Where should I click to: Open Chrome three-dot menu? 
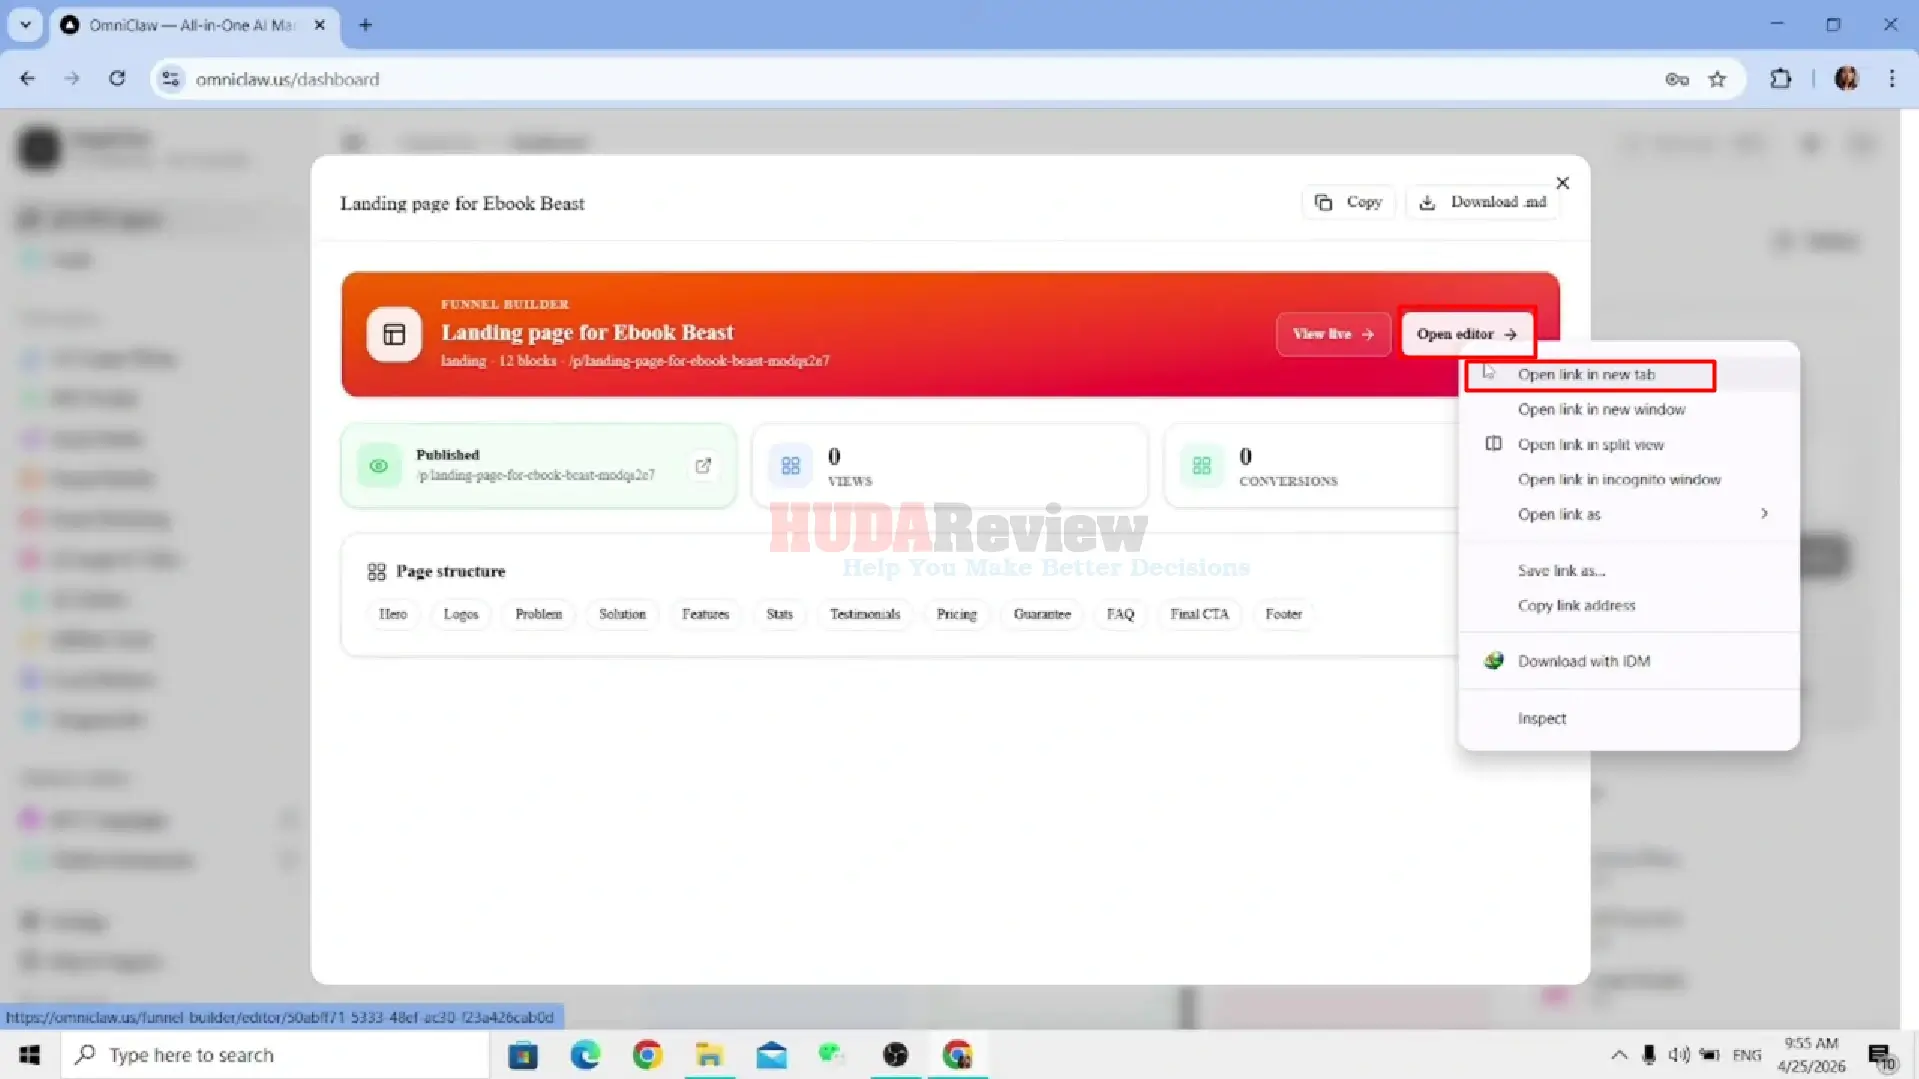1891,79
